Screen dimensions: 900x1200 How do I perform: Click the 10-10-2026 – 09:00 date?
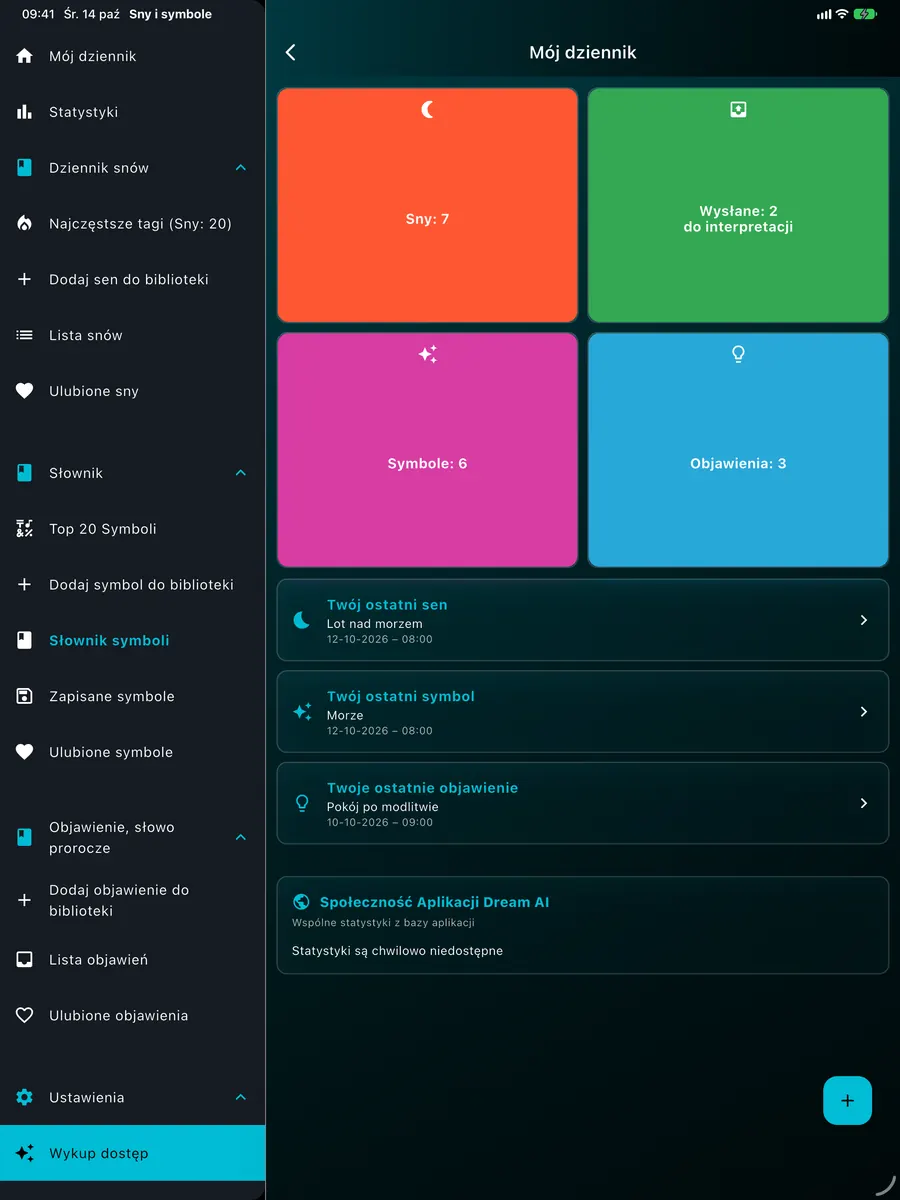click(380, 822)
